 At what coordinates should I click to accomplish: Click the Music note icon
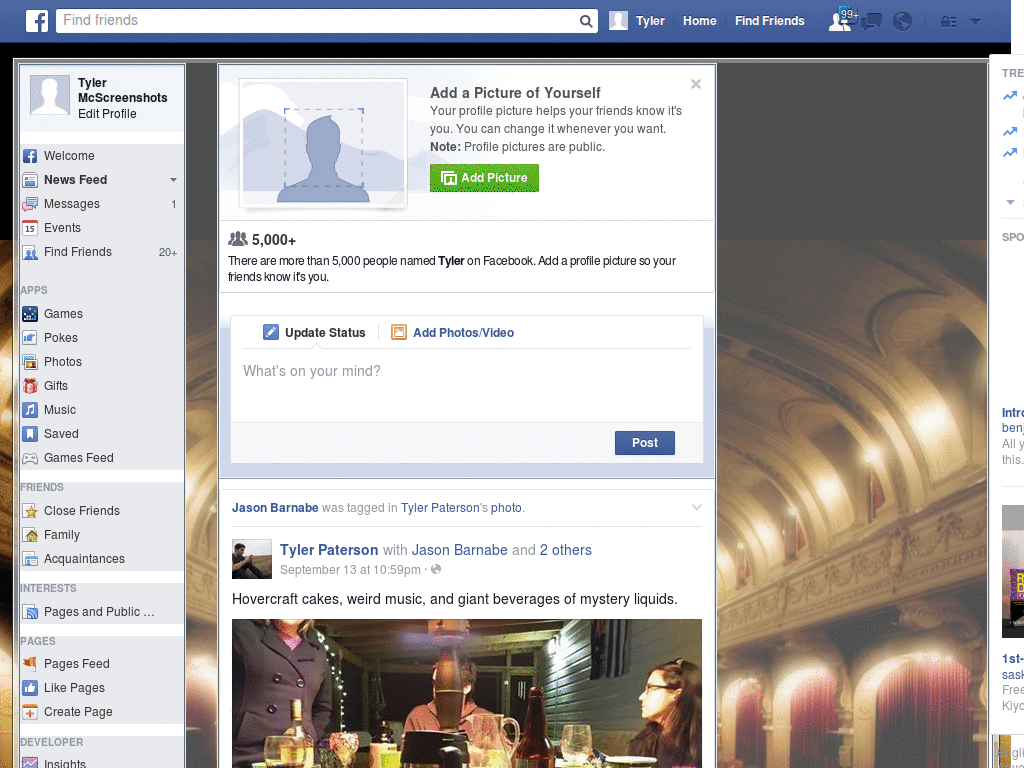click(x=30, y=410)
